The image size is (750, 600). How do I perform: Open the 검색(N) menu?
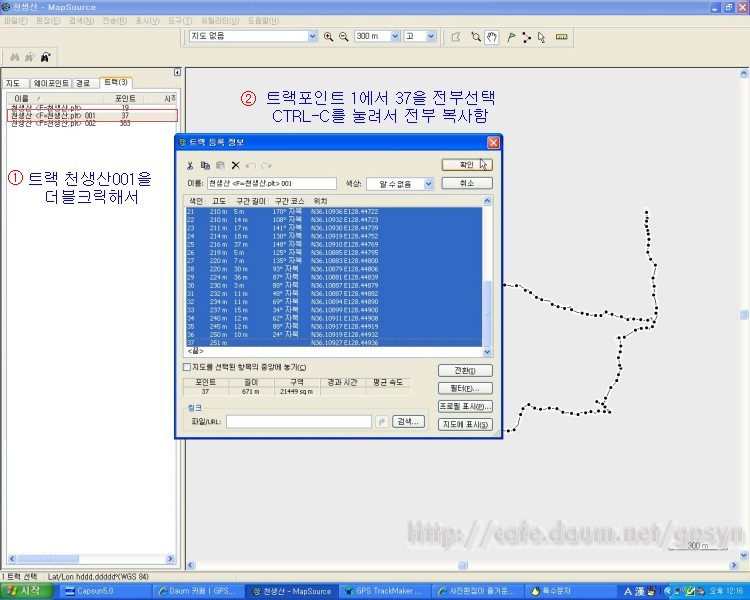pos(81,21)
